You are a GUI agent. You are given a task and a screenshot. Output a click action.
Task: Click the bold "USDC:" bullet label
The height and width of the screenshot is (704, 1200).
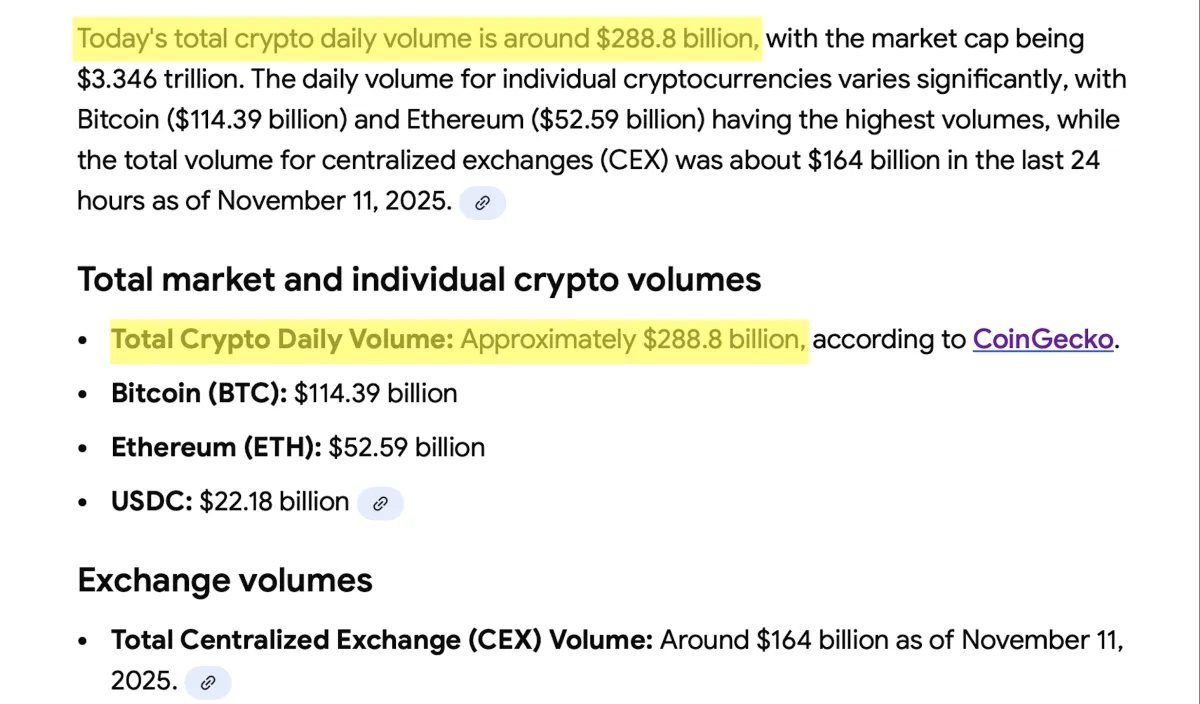pyautogui.click(x=151, y=501)
